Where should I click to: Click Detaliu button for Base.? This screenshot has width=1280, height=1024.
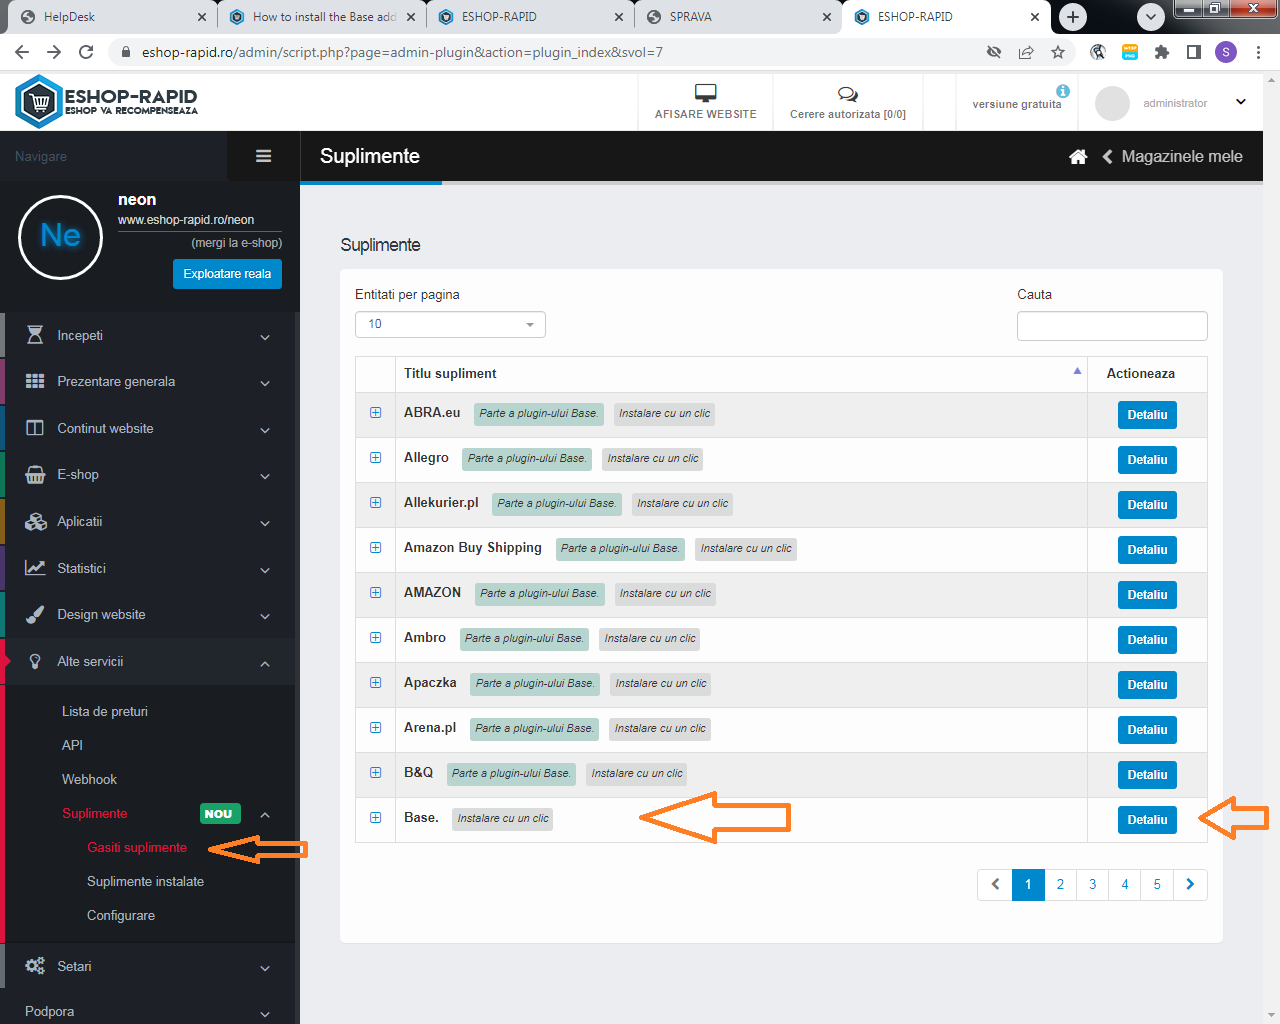(1147, 820)
